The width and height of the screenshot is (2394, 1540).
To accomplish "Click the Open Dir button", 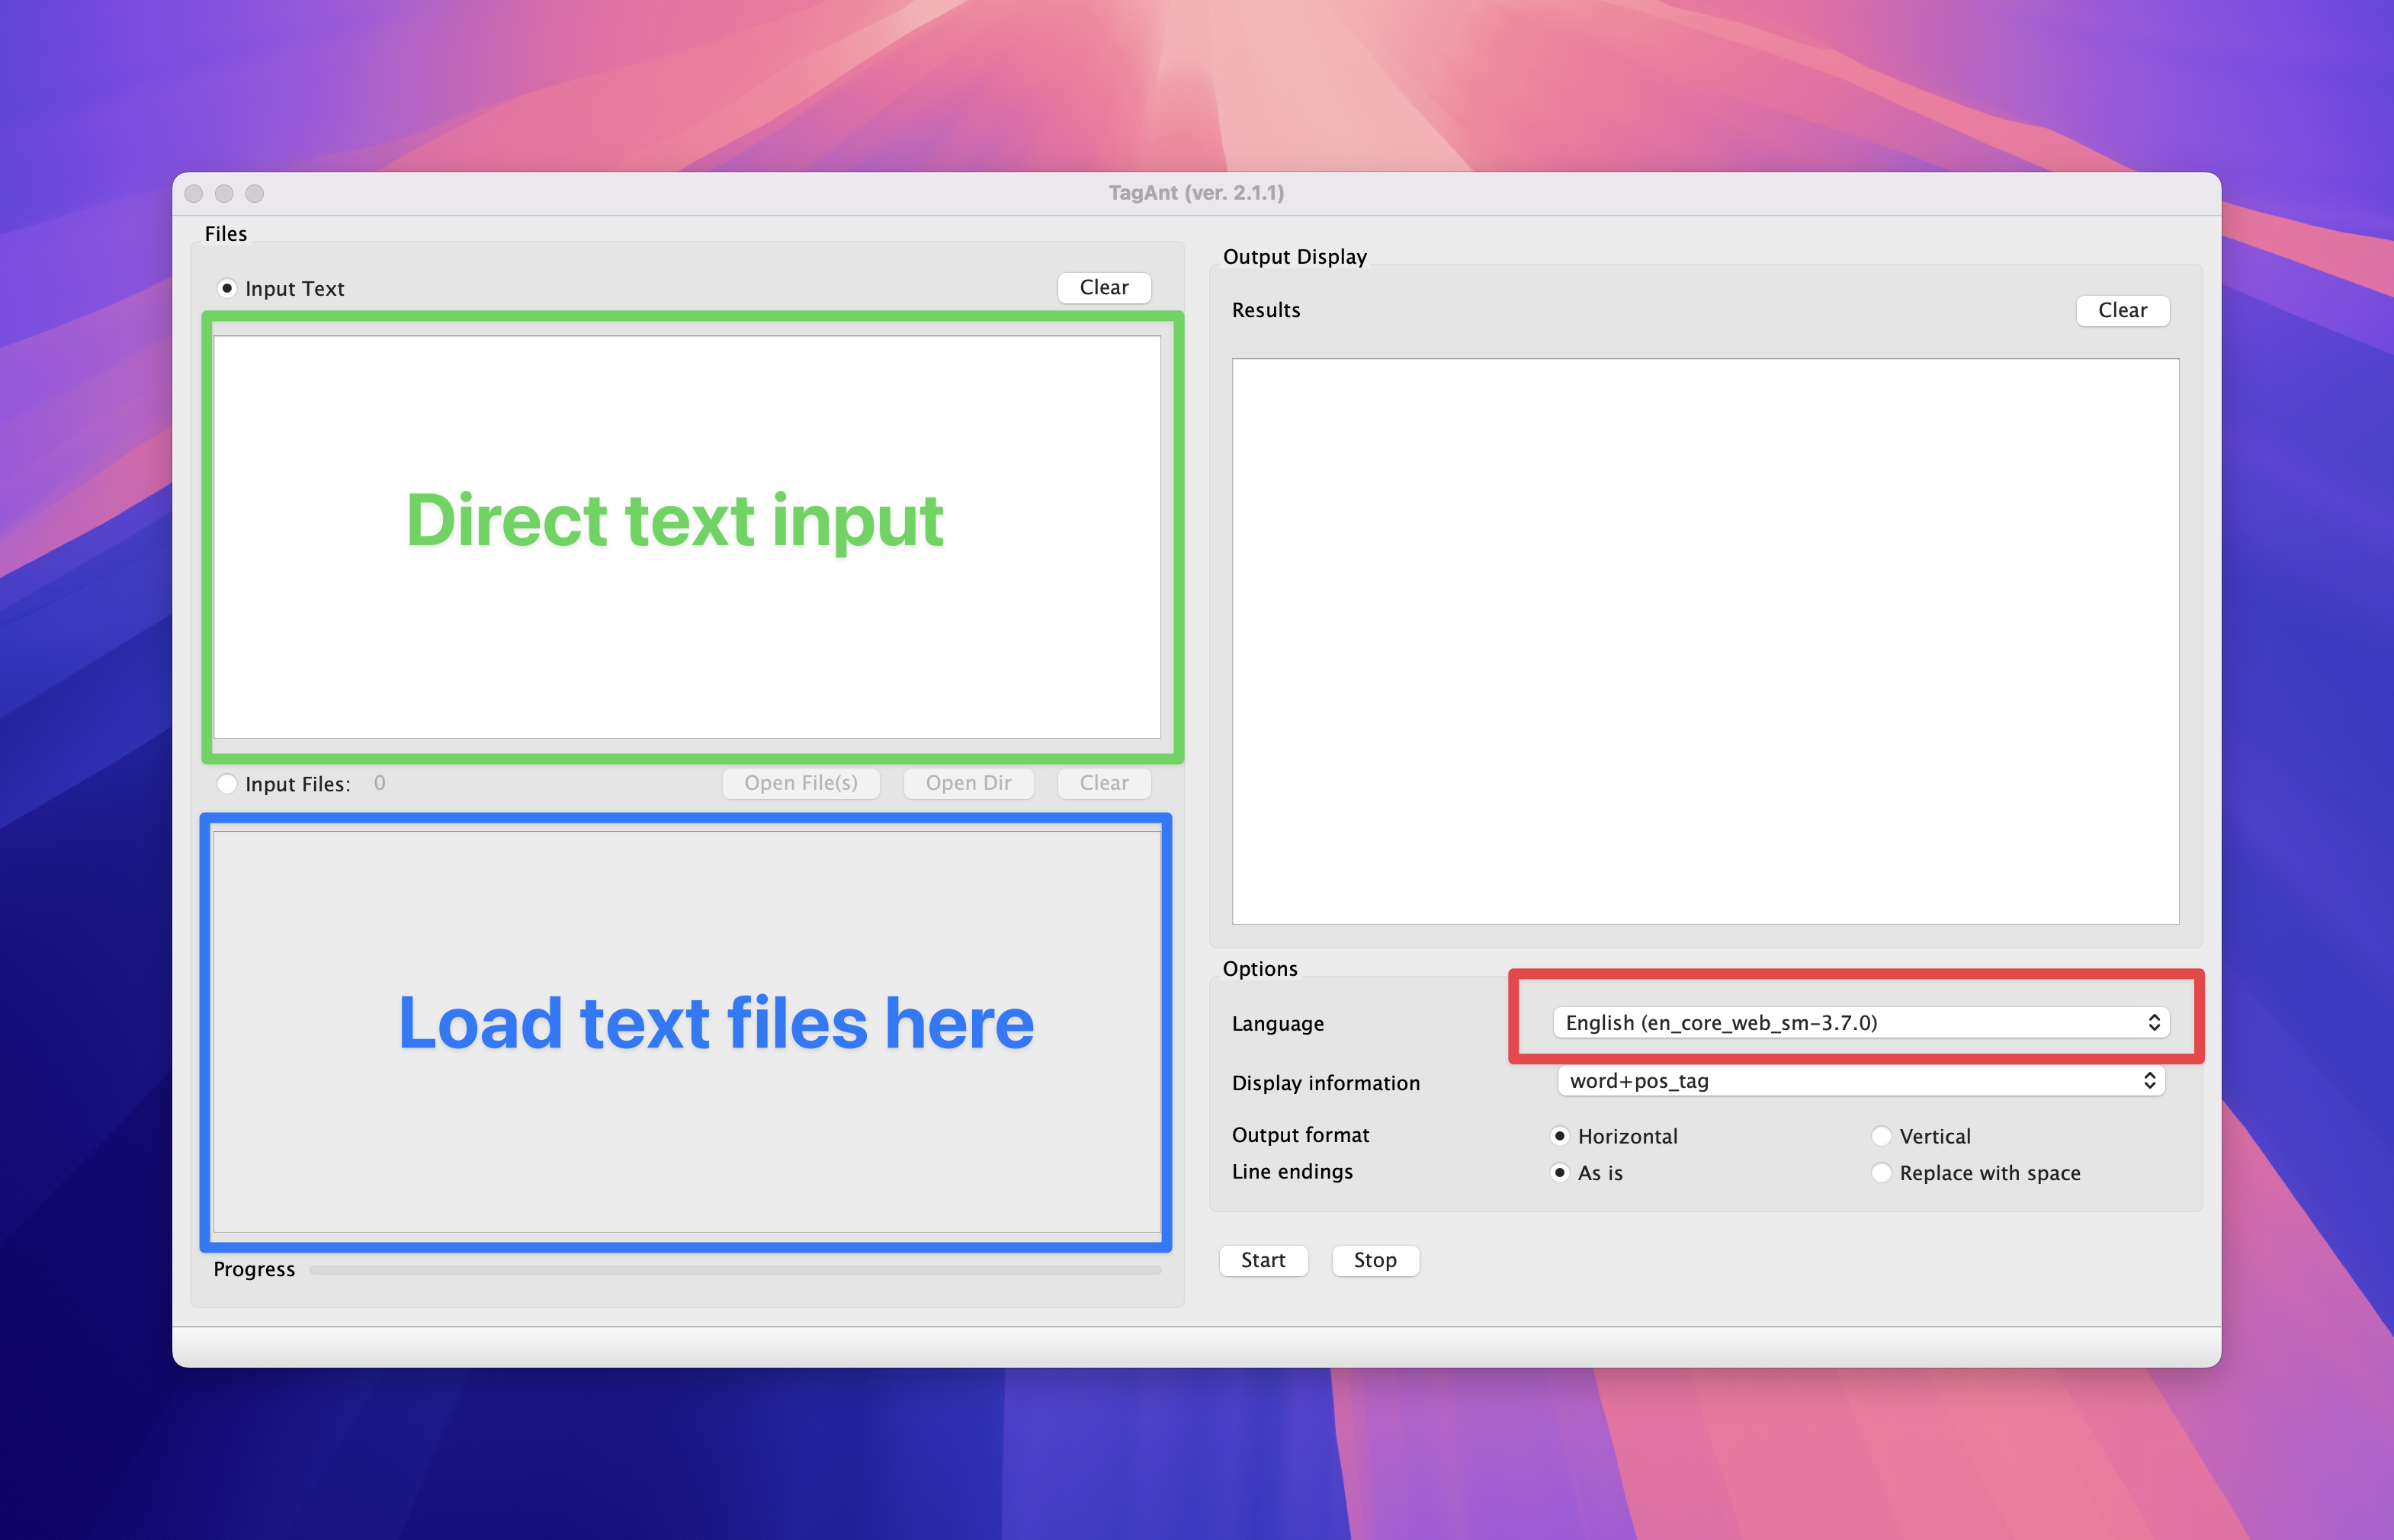I will pos(968,783).
